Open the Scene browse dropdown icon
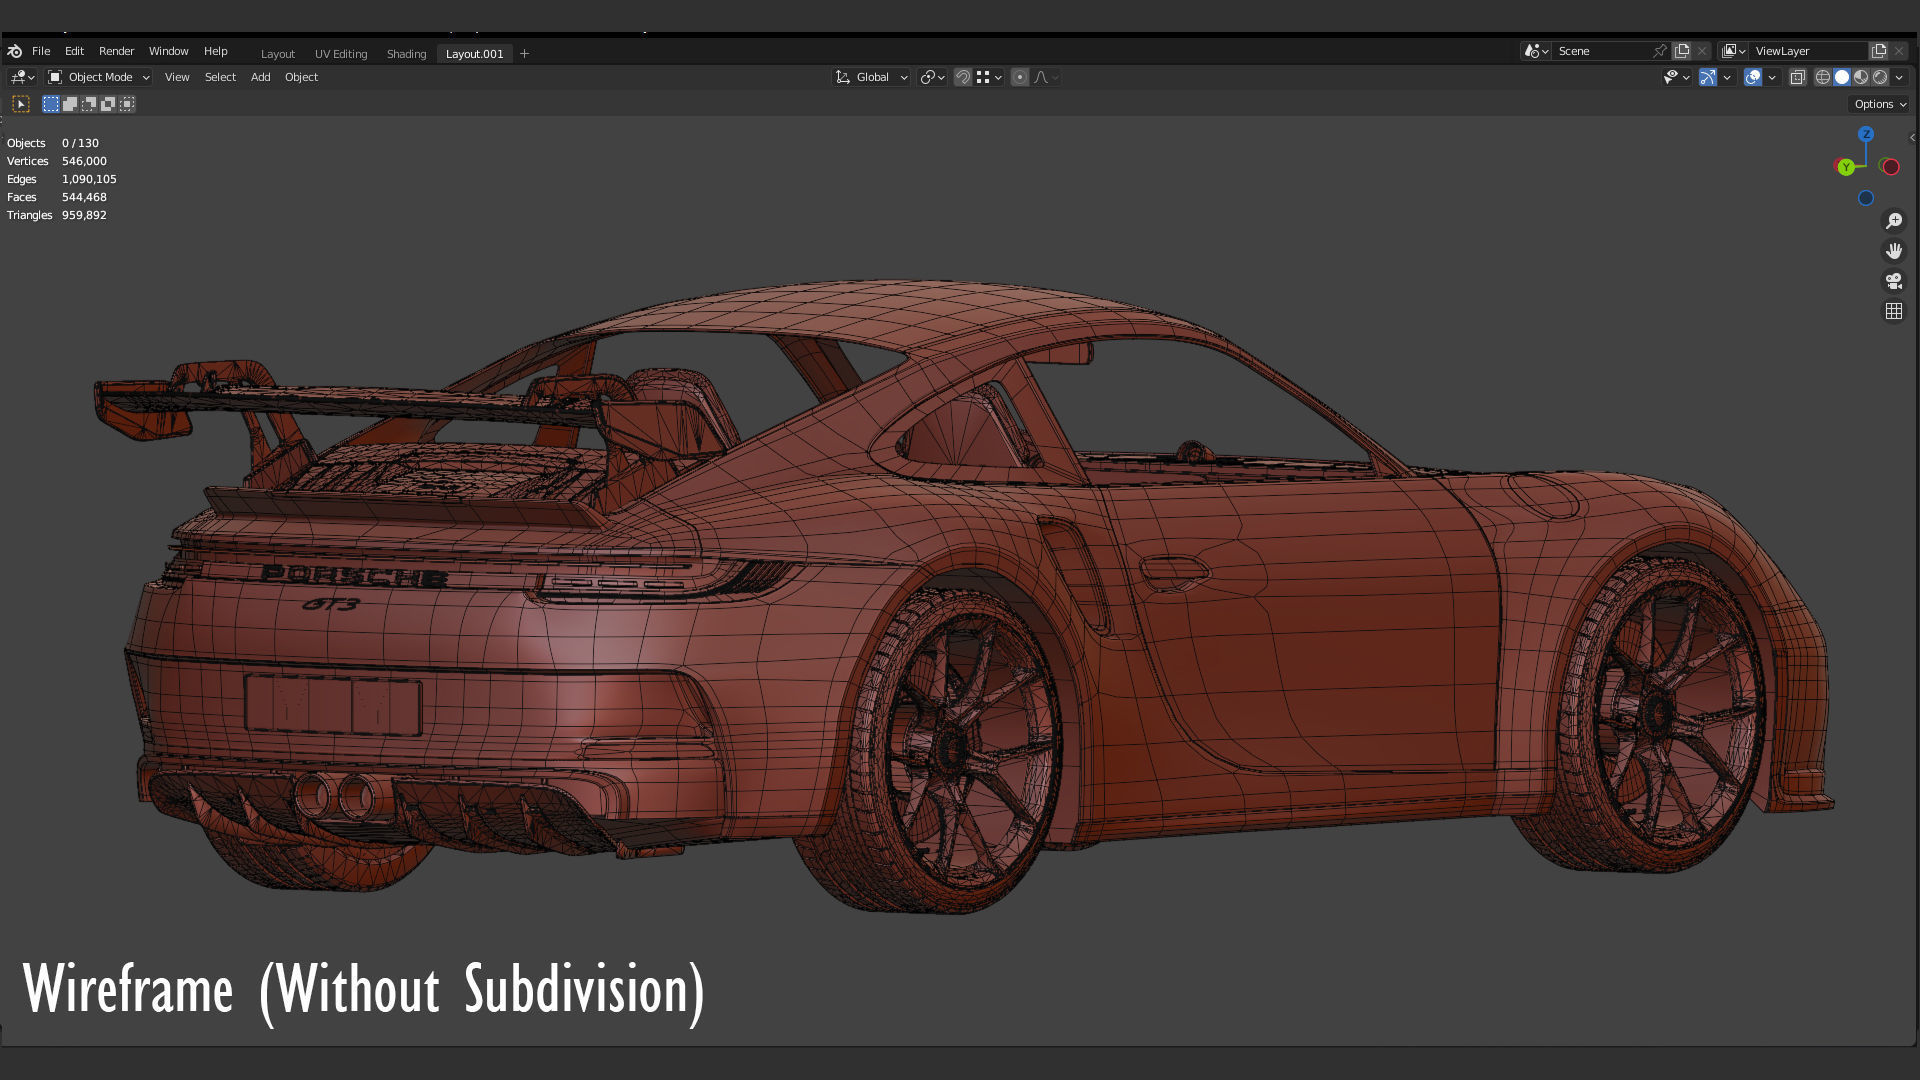 [x=1536, y=51]
